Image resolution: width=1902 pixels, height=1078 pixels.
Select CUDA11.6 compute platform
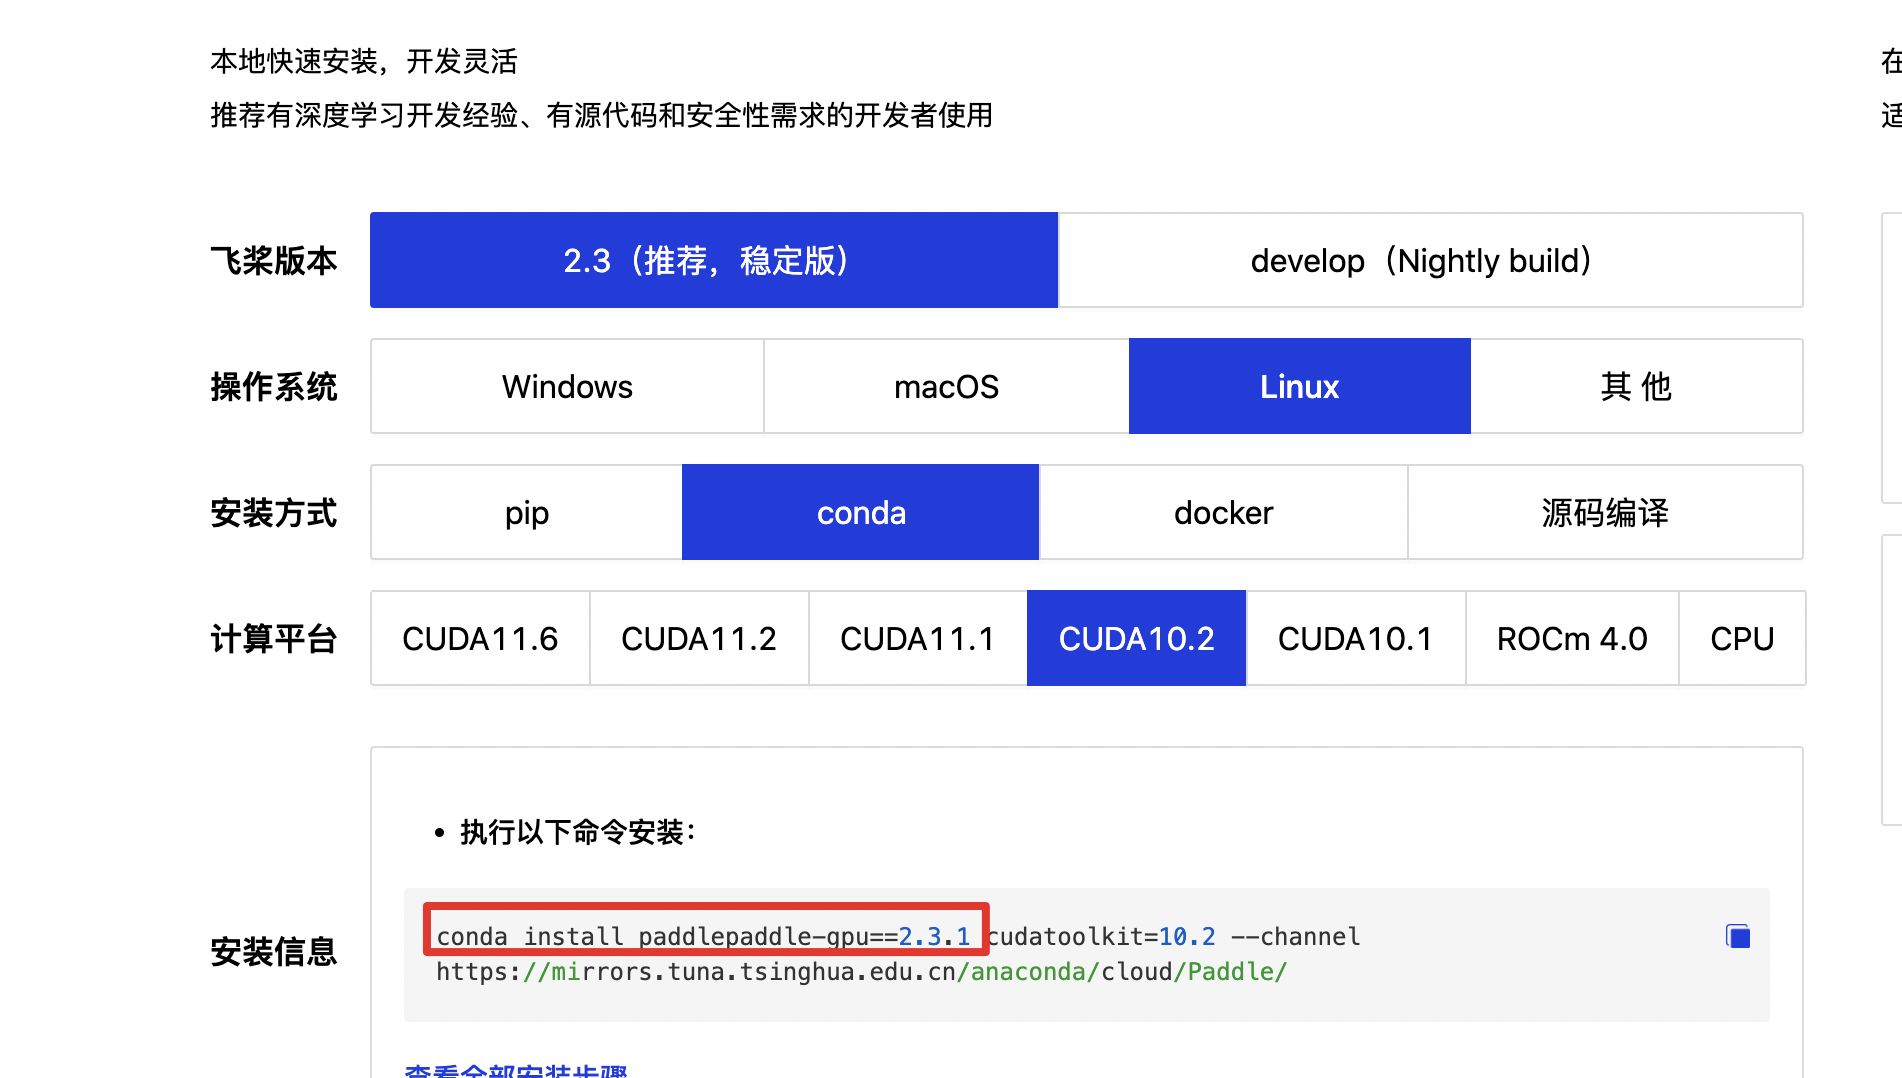(480, 638)
